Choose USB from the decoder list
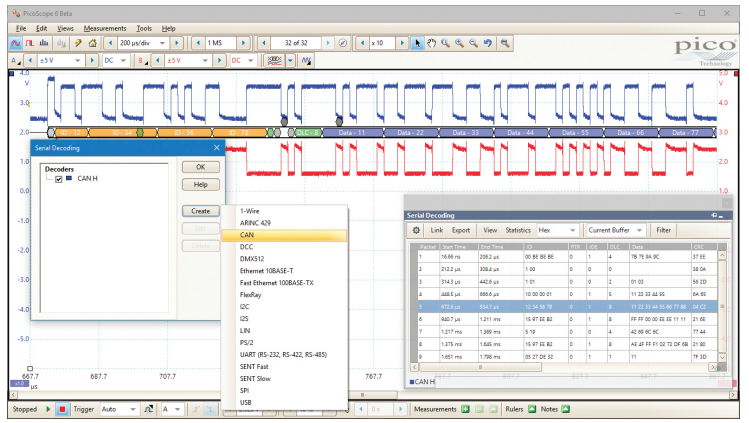749x423 pixels. point(284,402)
